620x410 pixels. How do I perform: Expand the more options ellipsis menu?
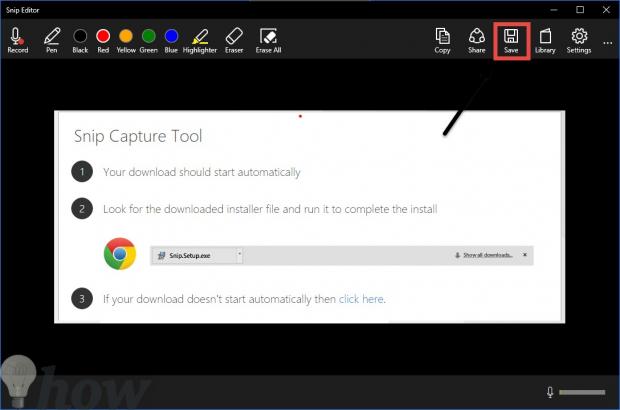[607, 42]
